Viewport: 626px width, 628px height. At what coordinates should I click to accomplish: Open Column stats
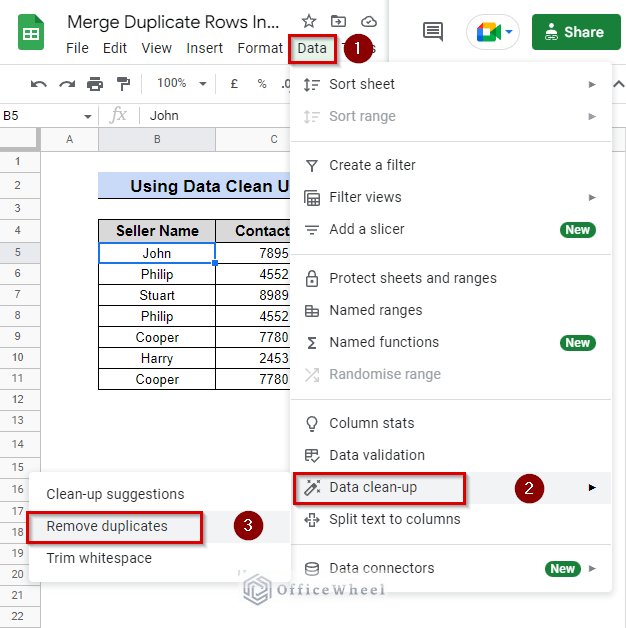coord(451,423)
